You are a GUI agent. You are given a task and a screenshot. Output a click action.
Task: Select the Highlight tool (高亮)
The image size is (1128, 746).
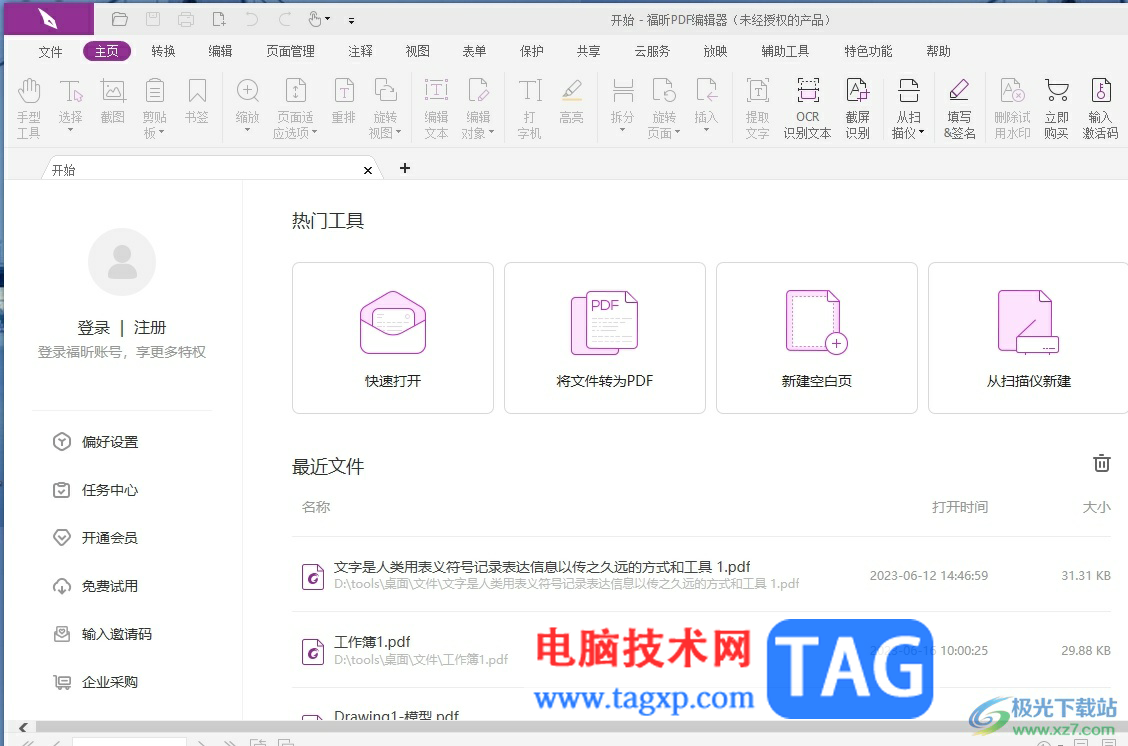571,101
